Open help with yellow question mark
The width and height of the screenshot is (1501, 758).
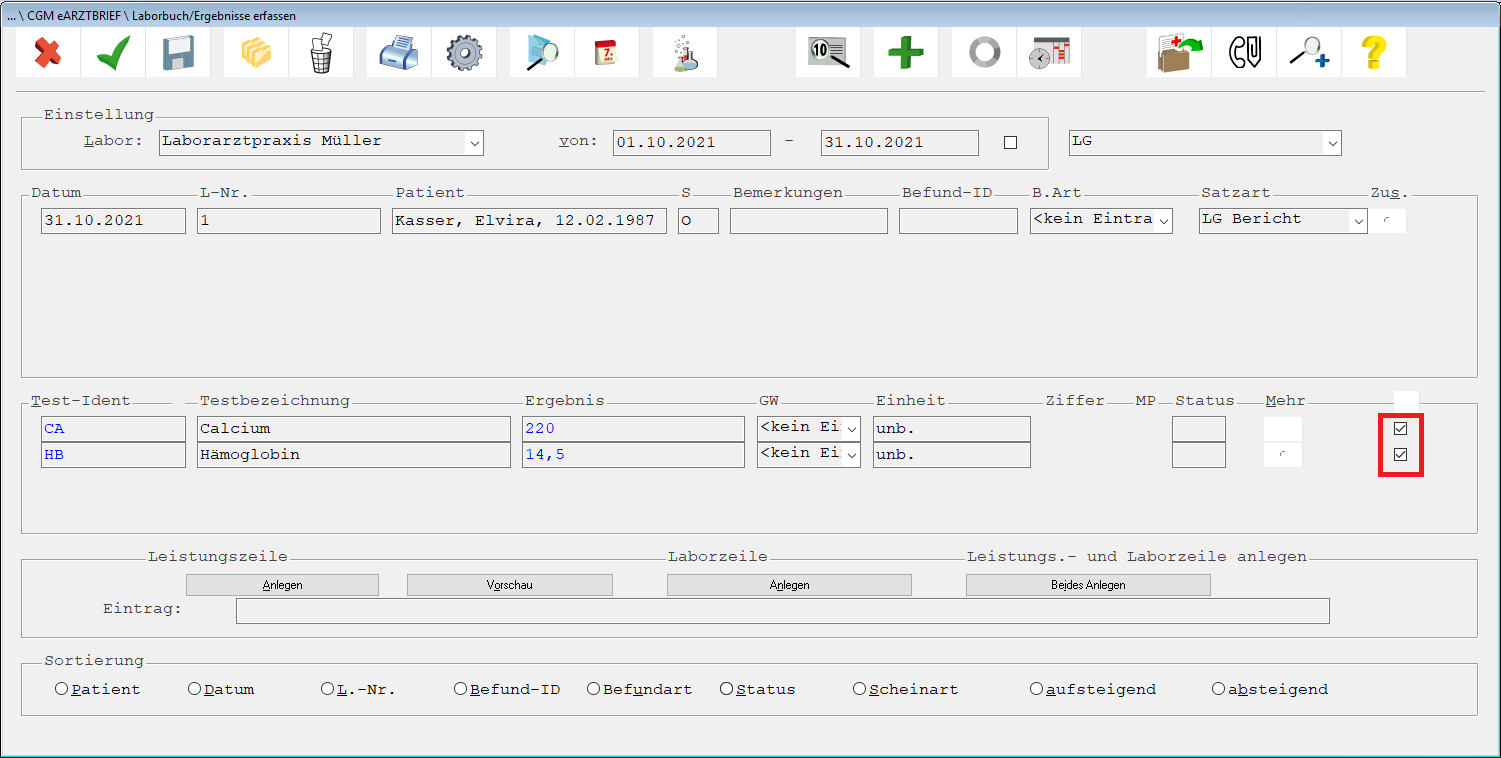pos(1374,52)
